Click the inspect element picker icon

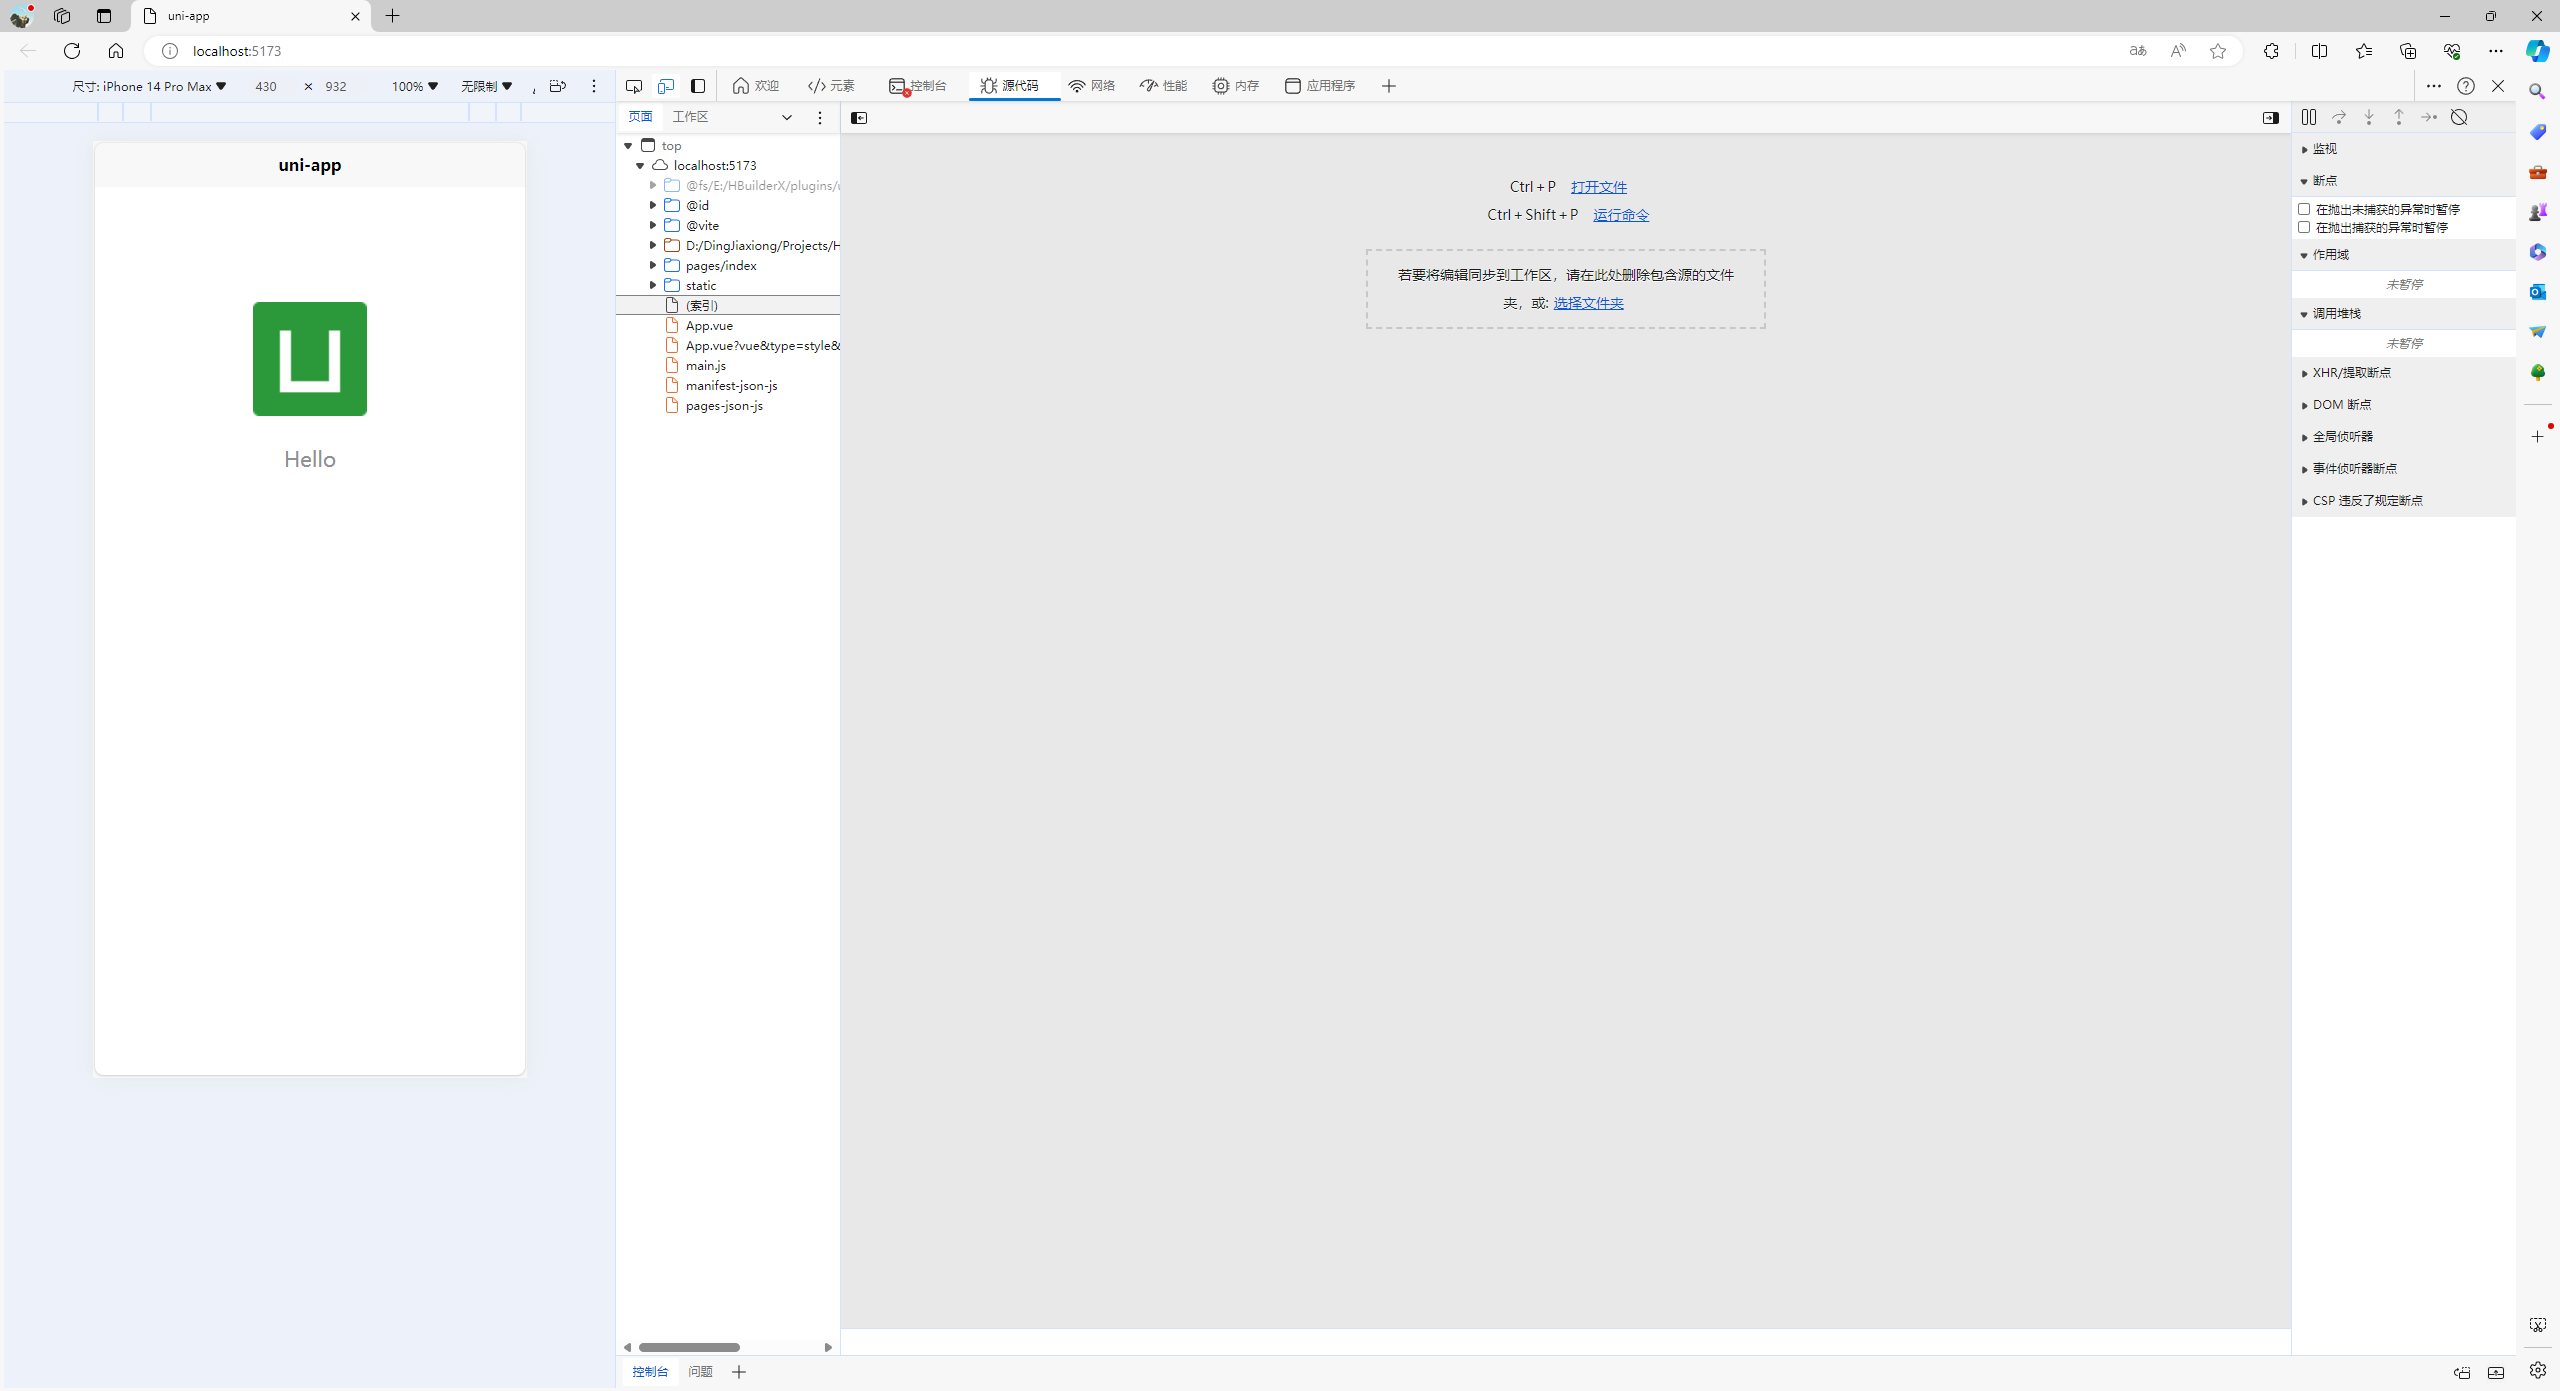point(634,86)
